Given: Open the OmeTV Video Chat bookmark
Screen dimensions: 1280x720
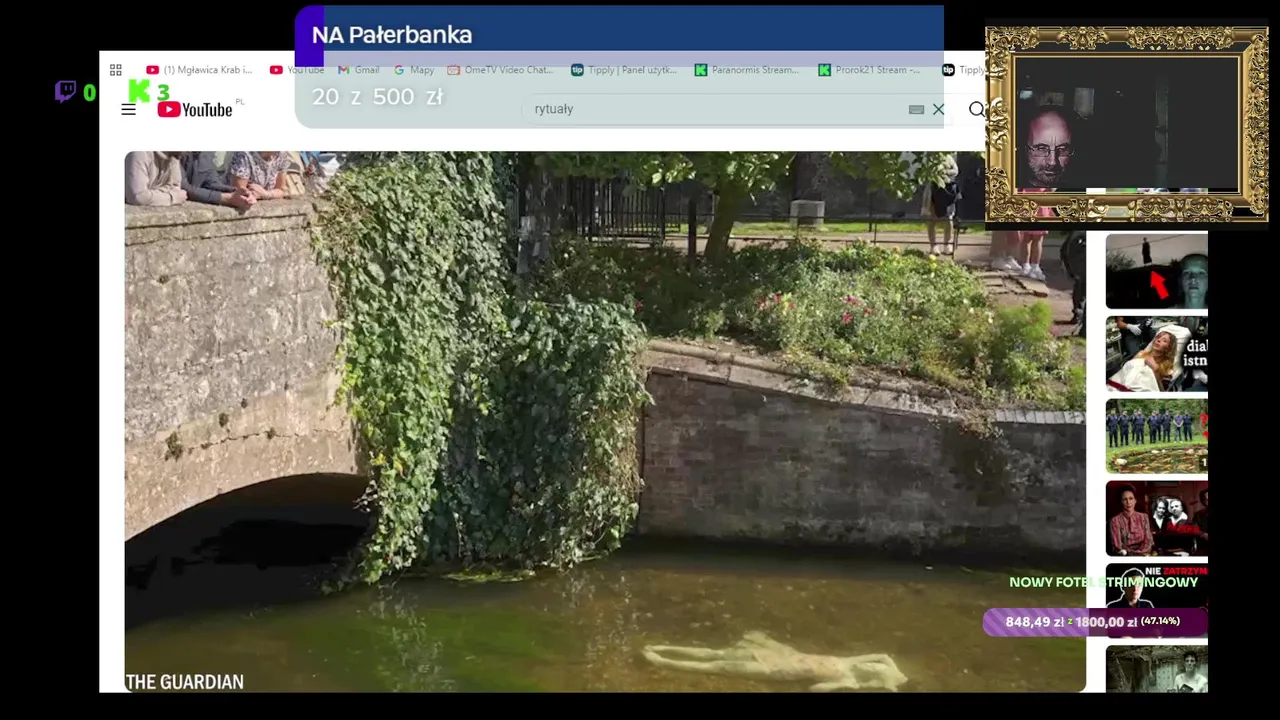Looking at the screenshot, I should coord(500,70).
